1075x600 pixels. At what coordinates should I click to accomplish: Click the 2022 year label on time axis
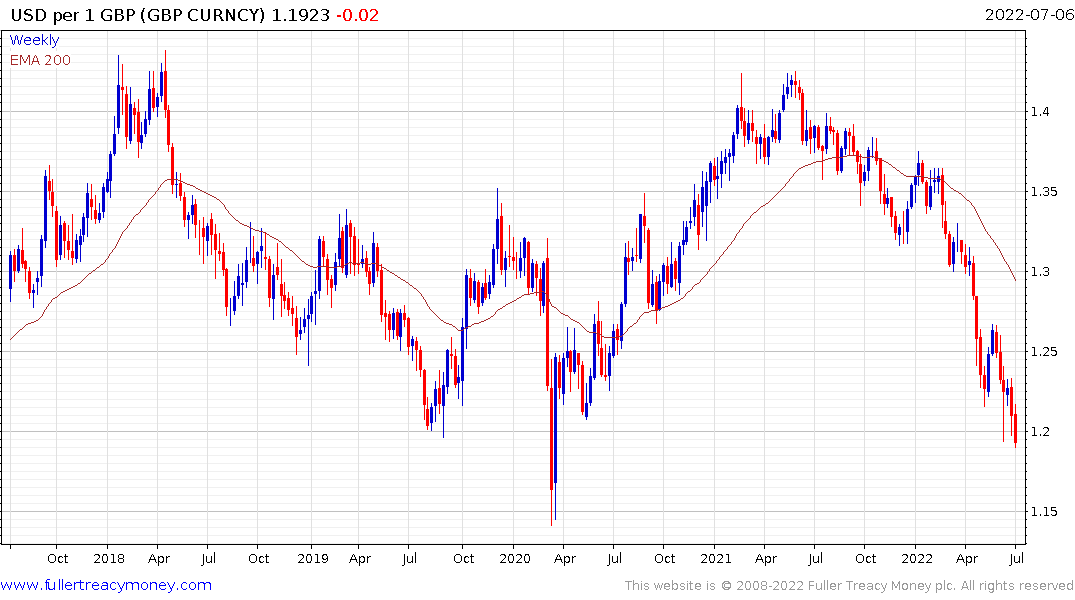click(917, 558)
